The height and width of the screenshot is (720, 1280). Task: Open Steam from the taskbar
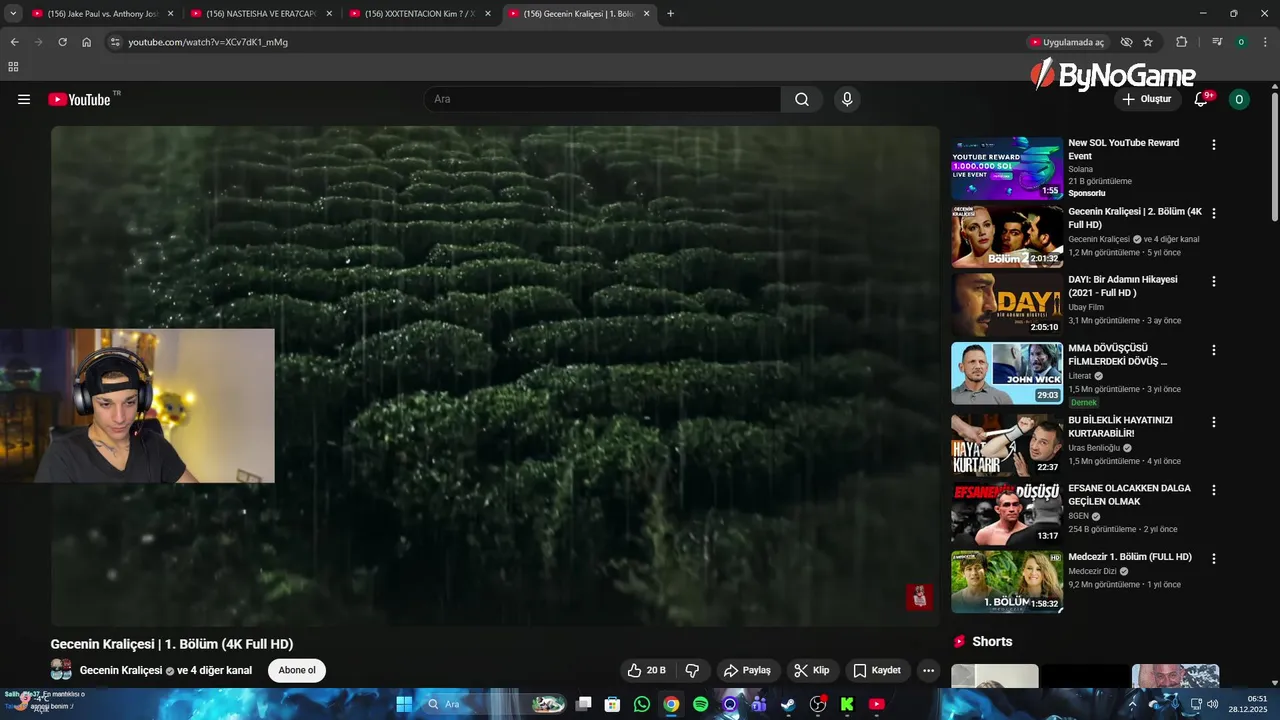[788, 704]
